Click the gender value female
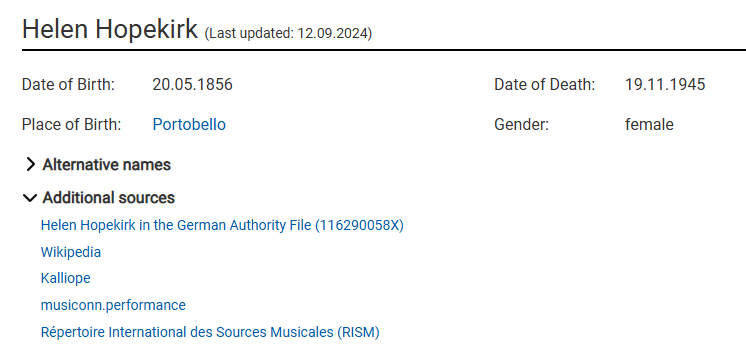Image resolution: width=746 pixels, height=361 pixels. click(x=649, y=125)
